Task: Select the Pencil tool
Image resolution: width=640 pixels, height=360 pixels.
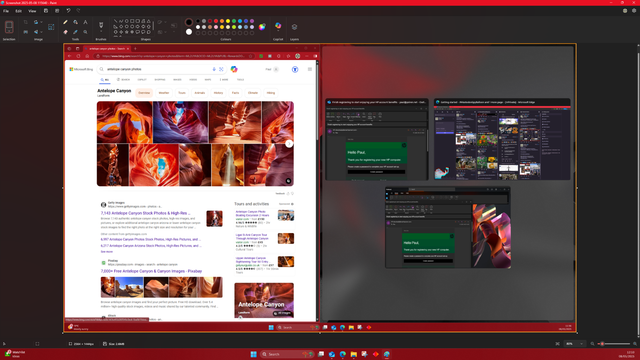Action: [65, 22]
